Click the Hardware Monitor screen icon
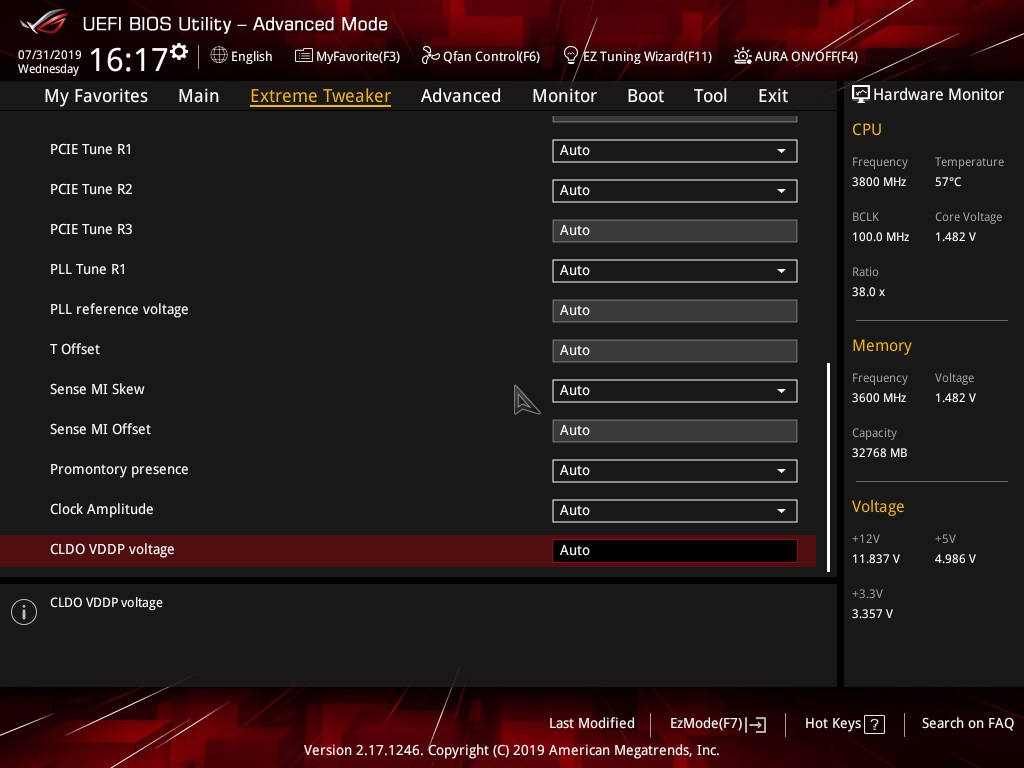1024x768 pixels. pyautogui.click(x=861, y=95)
